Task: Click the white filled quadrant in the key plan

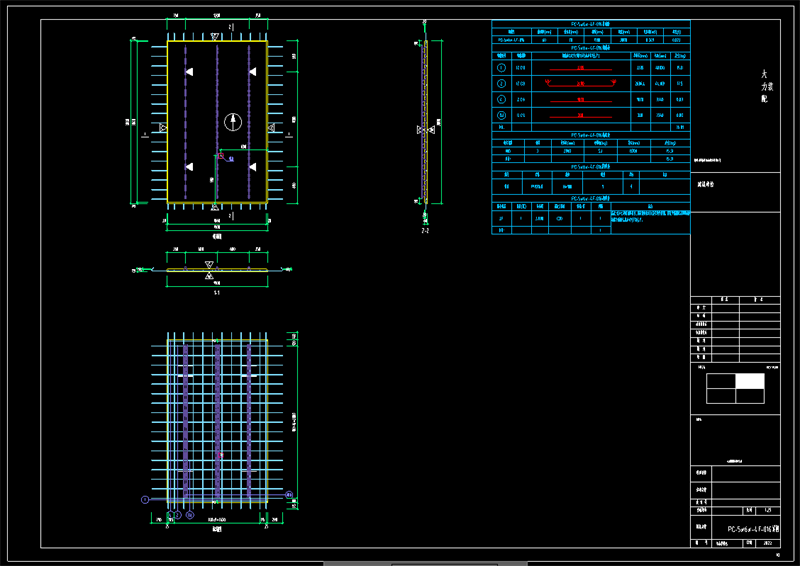Action: point(750,381)
